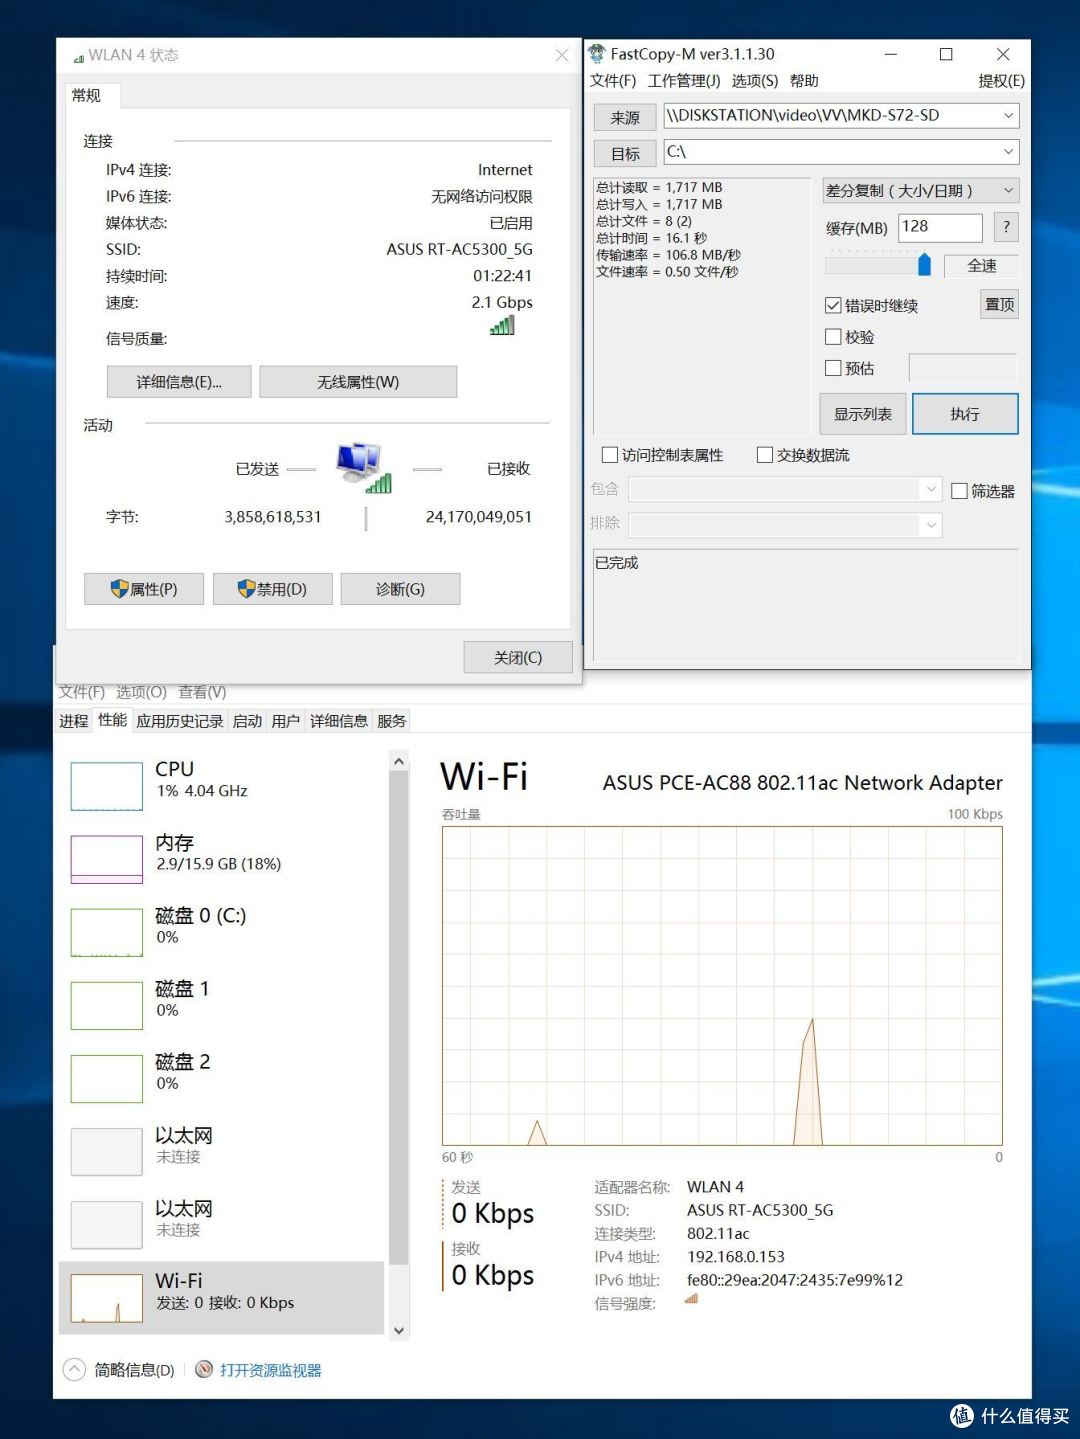Open Details button in WLAN status
1080x1439 pixels.
[179, 382]
